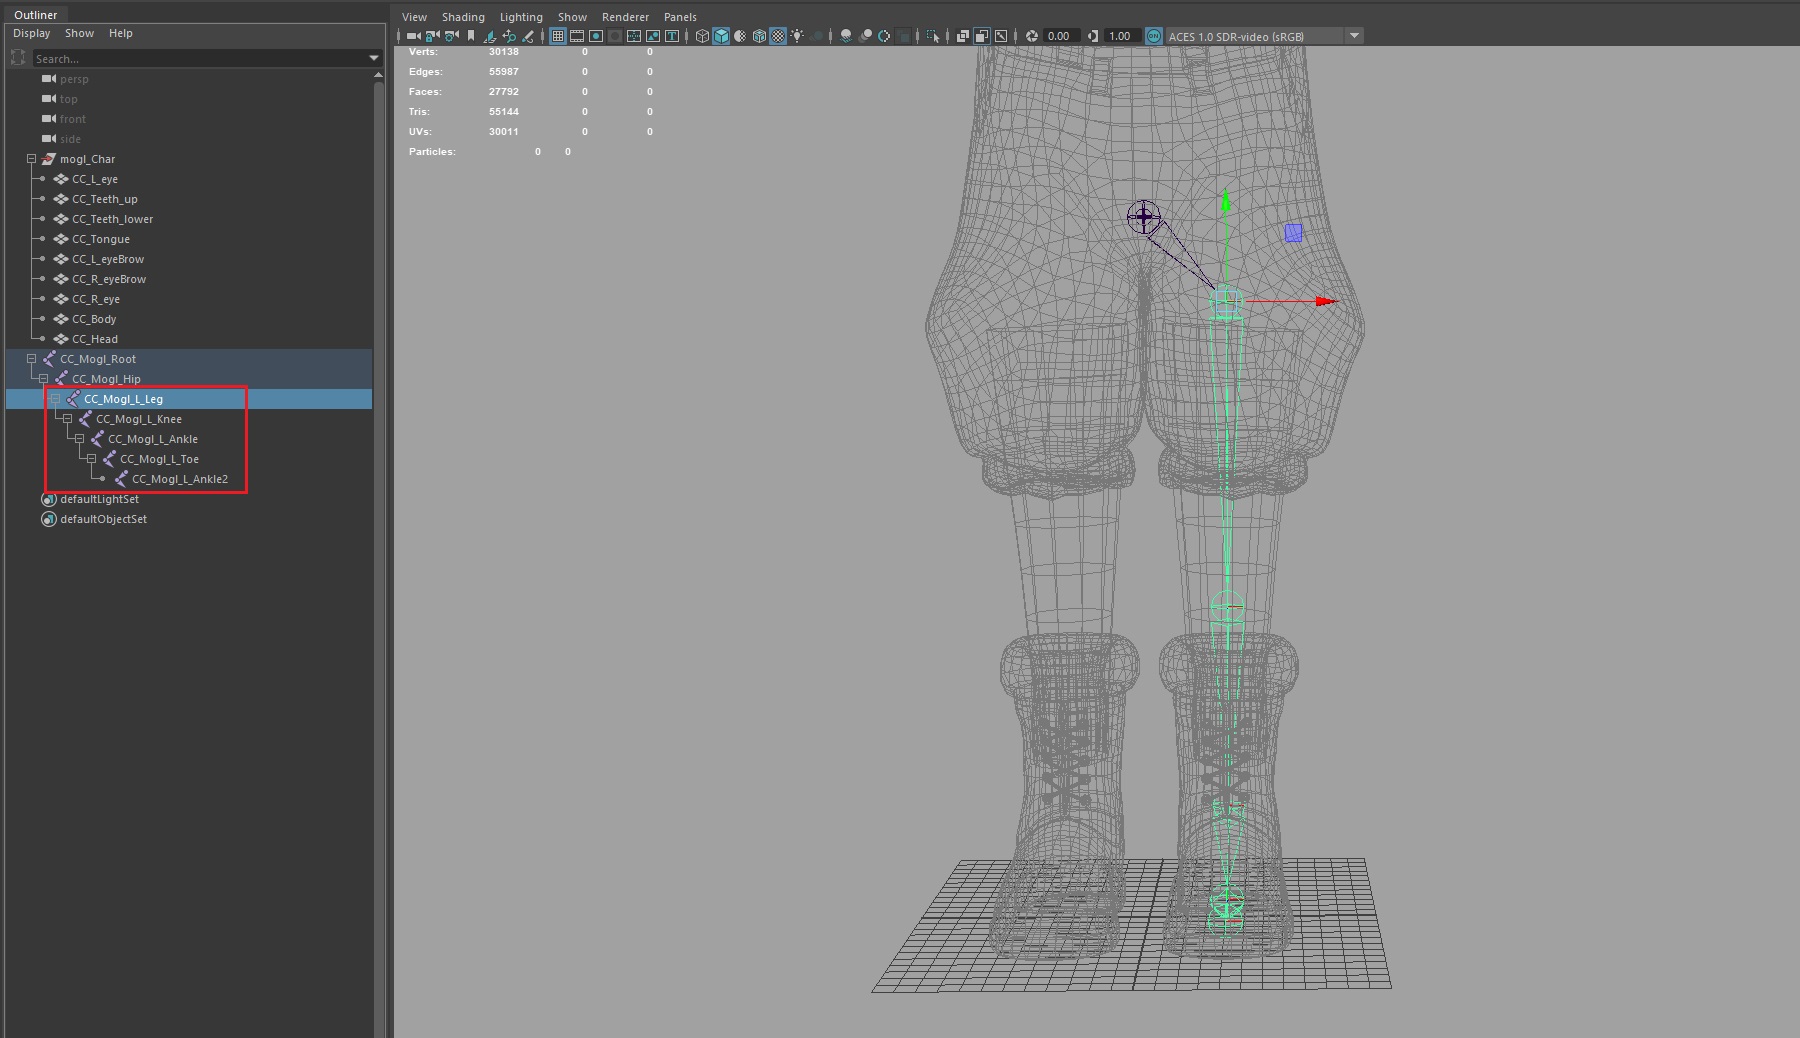Switch to Smooth Shade All mode
Screen dimensions: 1800x1038
pos(721,36)
